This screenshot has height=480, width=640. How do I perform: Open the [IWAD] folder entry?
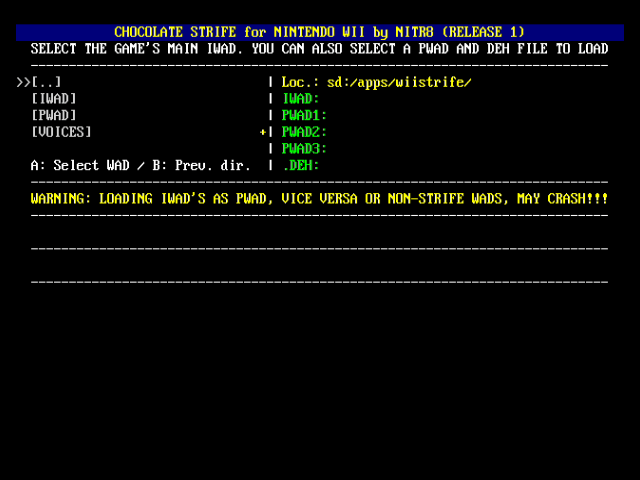53,99
